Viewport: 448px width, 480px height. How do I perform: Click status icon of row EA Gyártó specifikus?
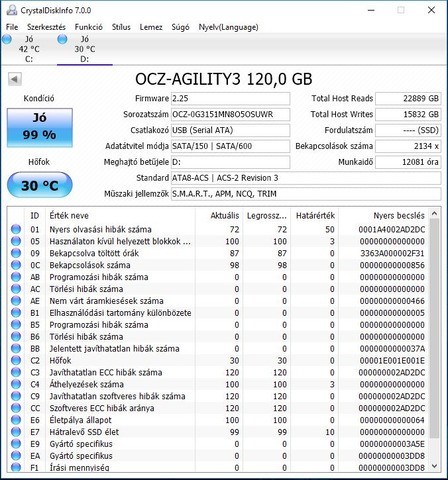pyautogui.click(x=16, y=456)
